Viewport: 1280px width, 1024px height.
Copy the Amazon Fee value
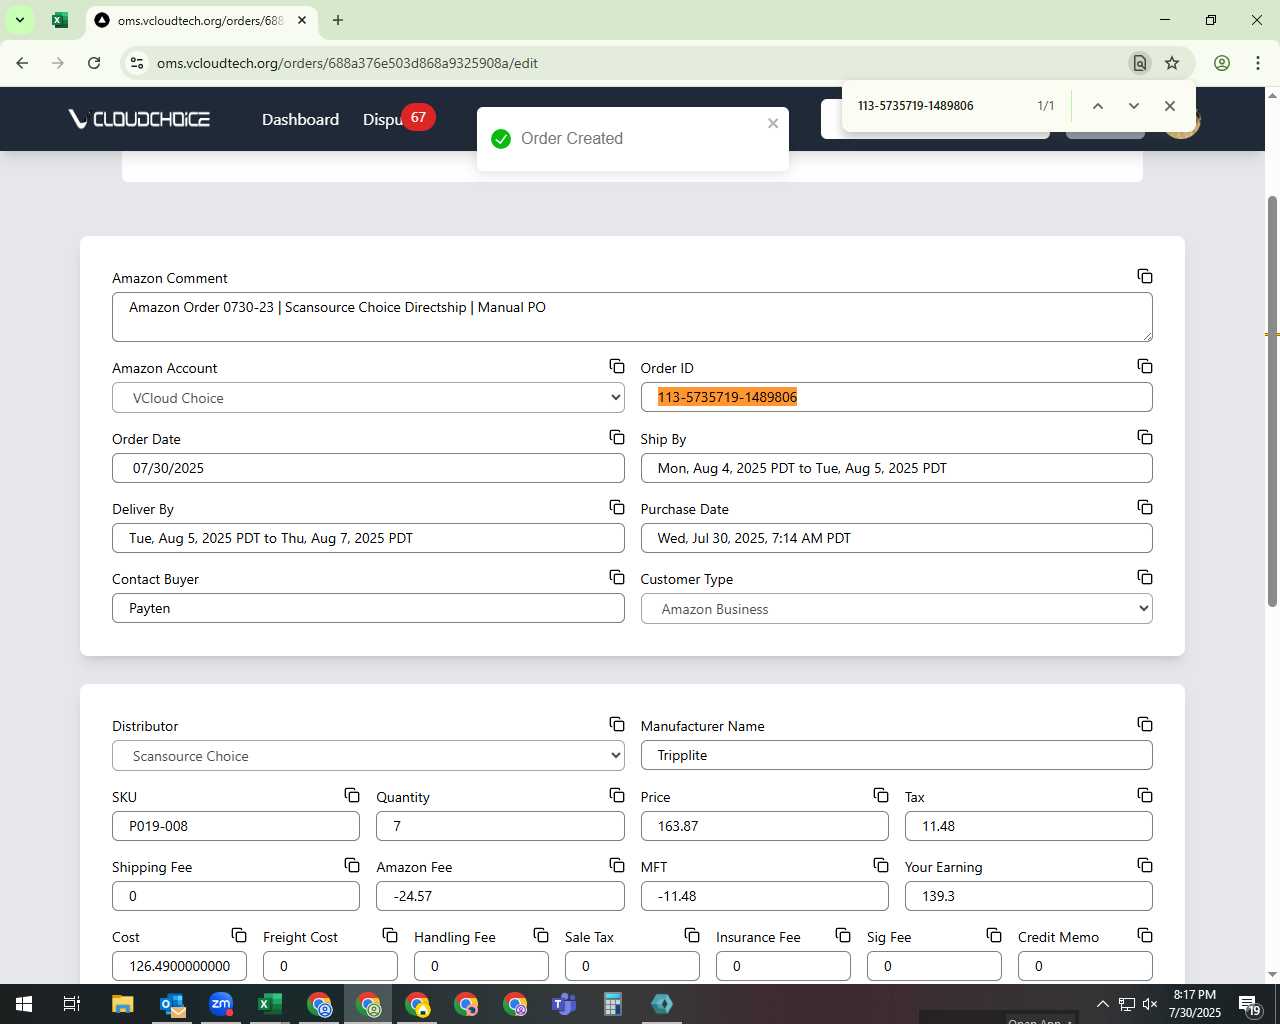click(x=617, y=865)
